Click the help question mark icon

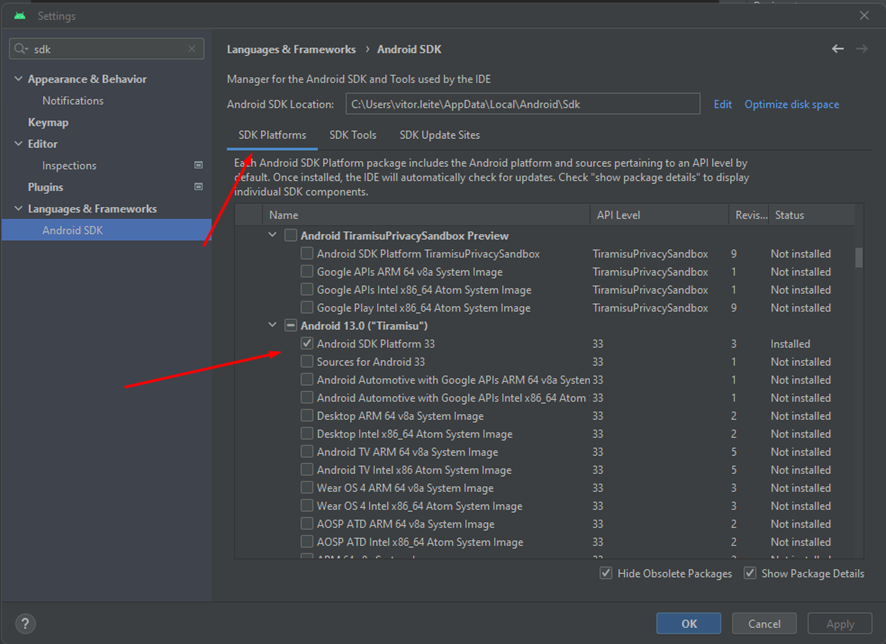(x=25, y=623)
